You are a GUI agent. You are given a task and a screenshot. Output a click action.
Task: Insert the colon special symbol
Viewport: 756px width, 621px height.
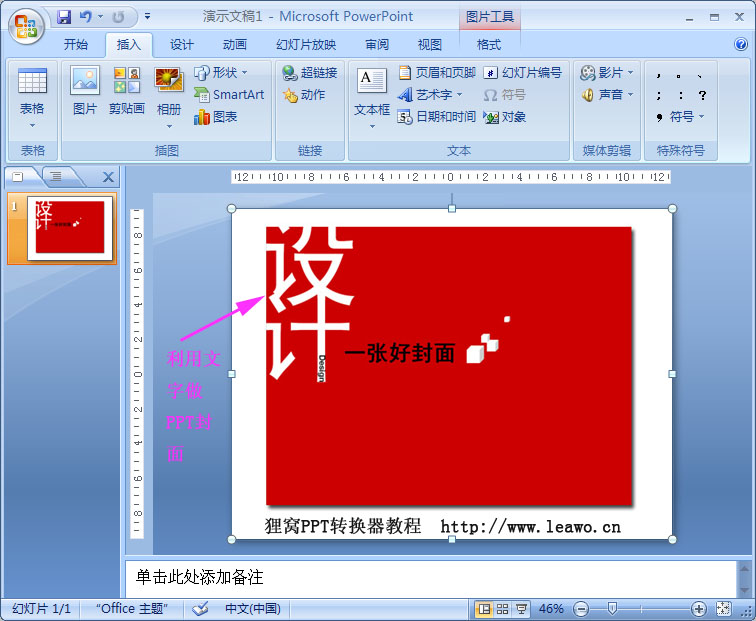click(680, 95)
